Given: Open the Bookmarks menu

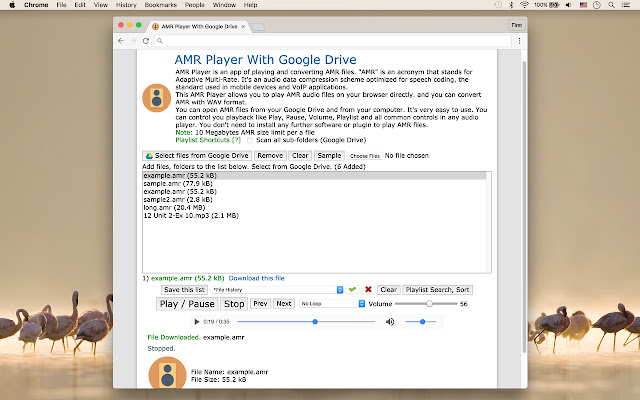Looking at the screenshot, I should point(166,5).
